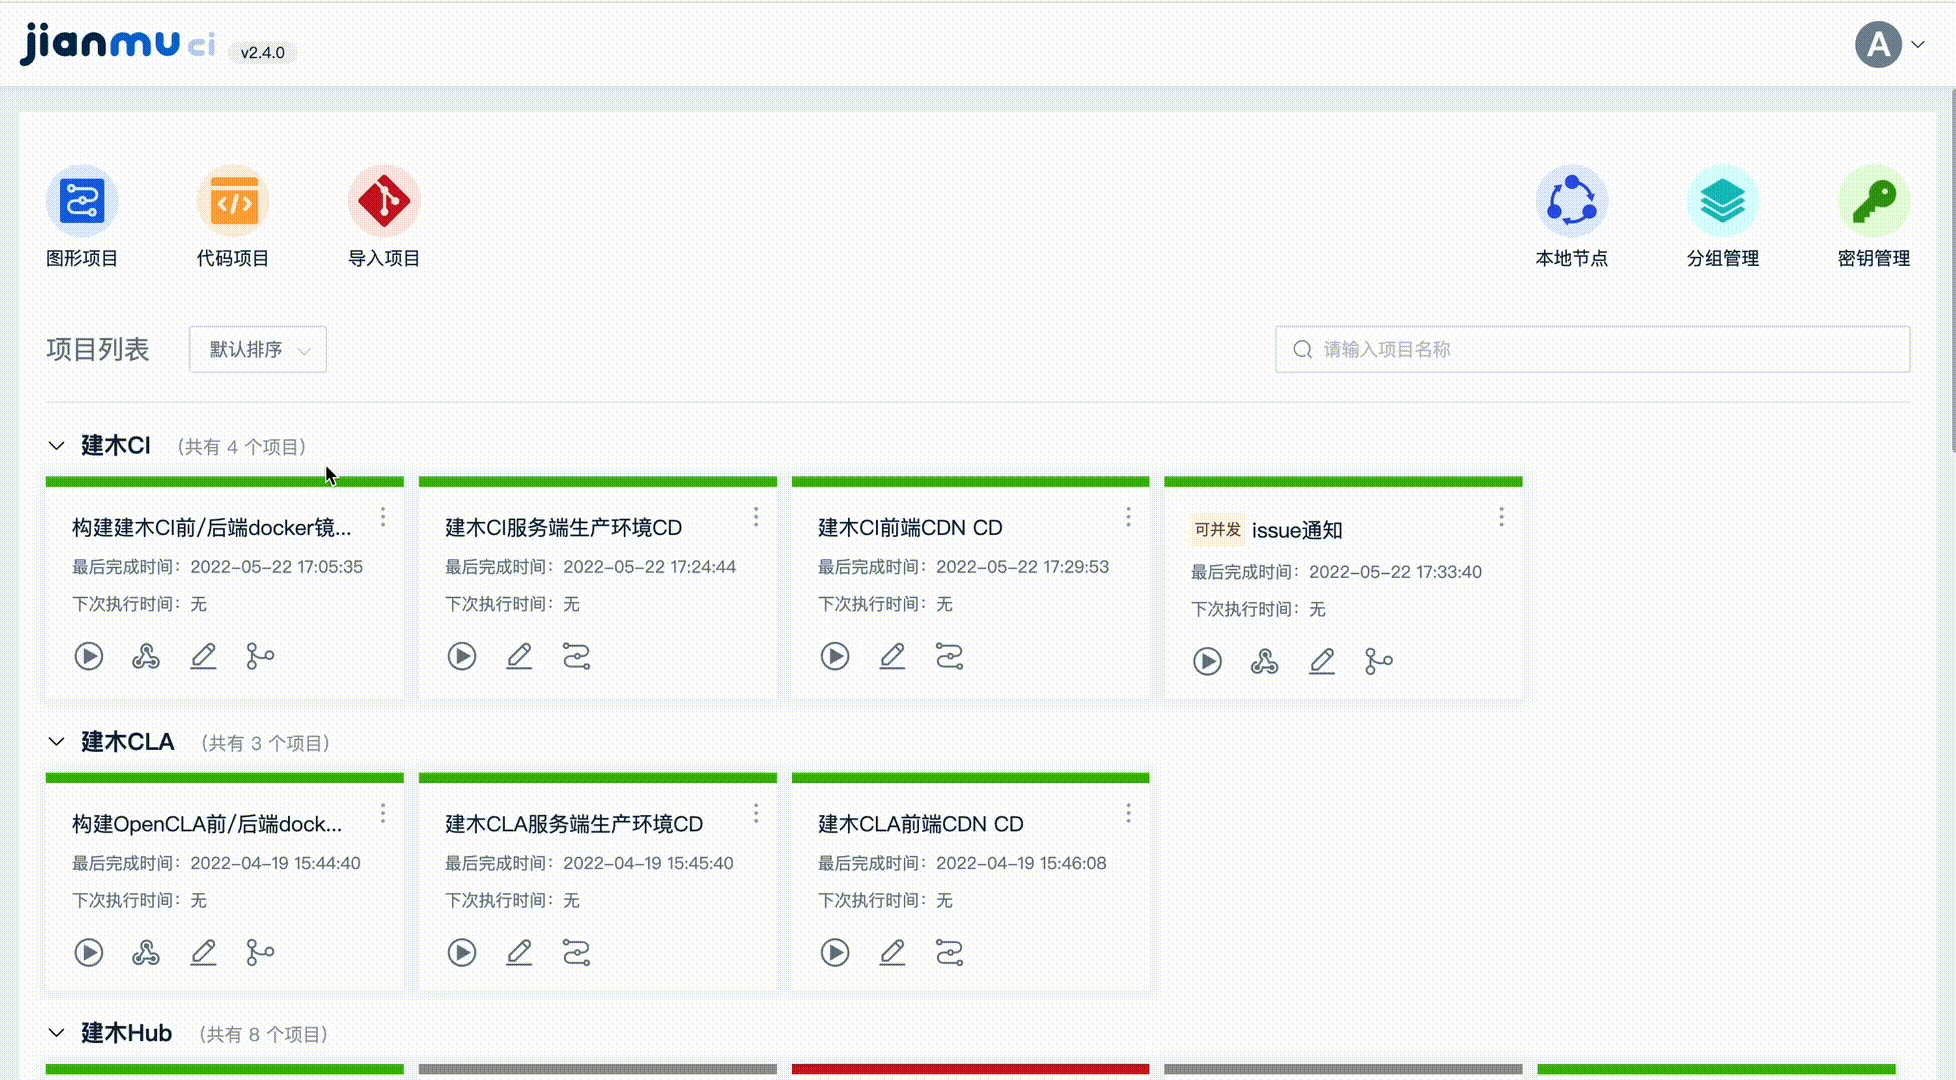Viewport: 1956px width, 1080px height.
Task: Open more menu on 建木CLA前端CDN CD card
Action: coord(1129,814)
